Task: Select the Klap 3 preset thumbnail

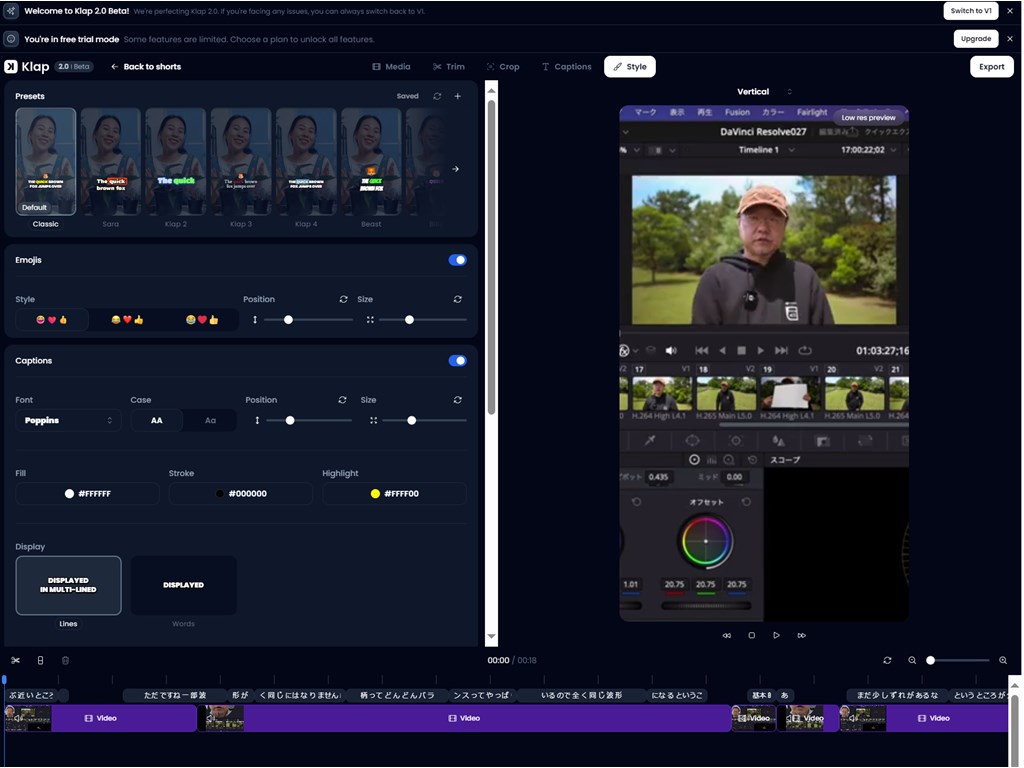Action: tap(240, 161)
